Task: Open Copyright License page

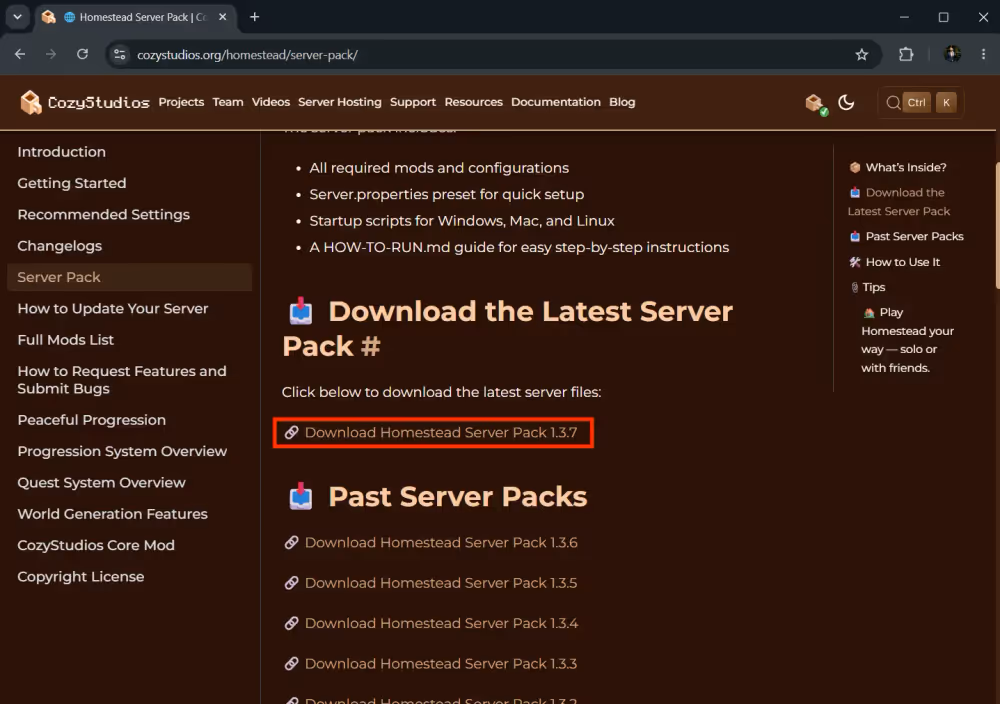Action: 80,576
